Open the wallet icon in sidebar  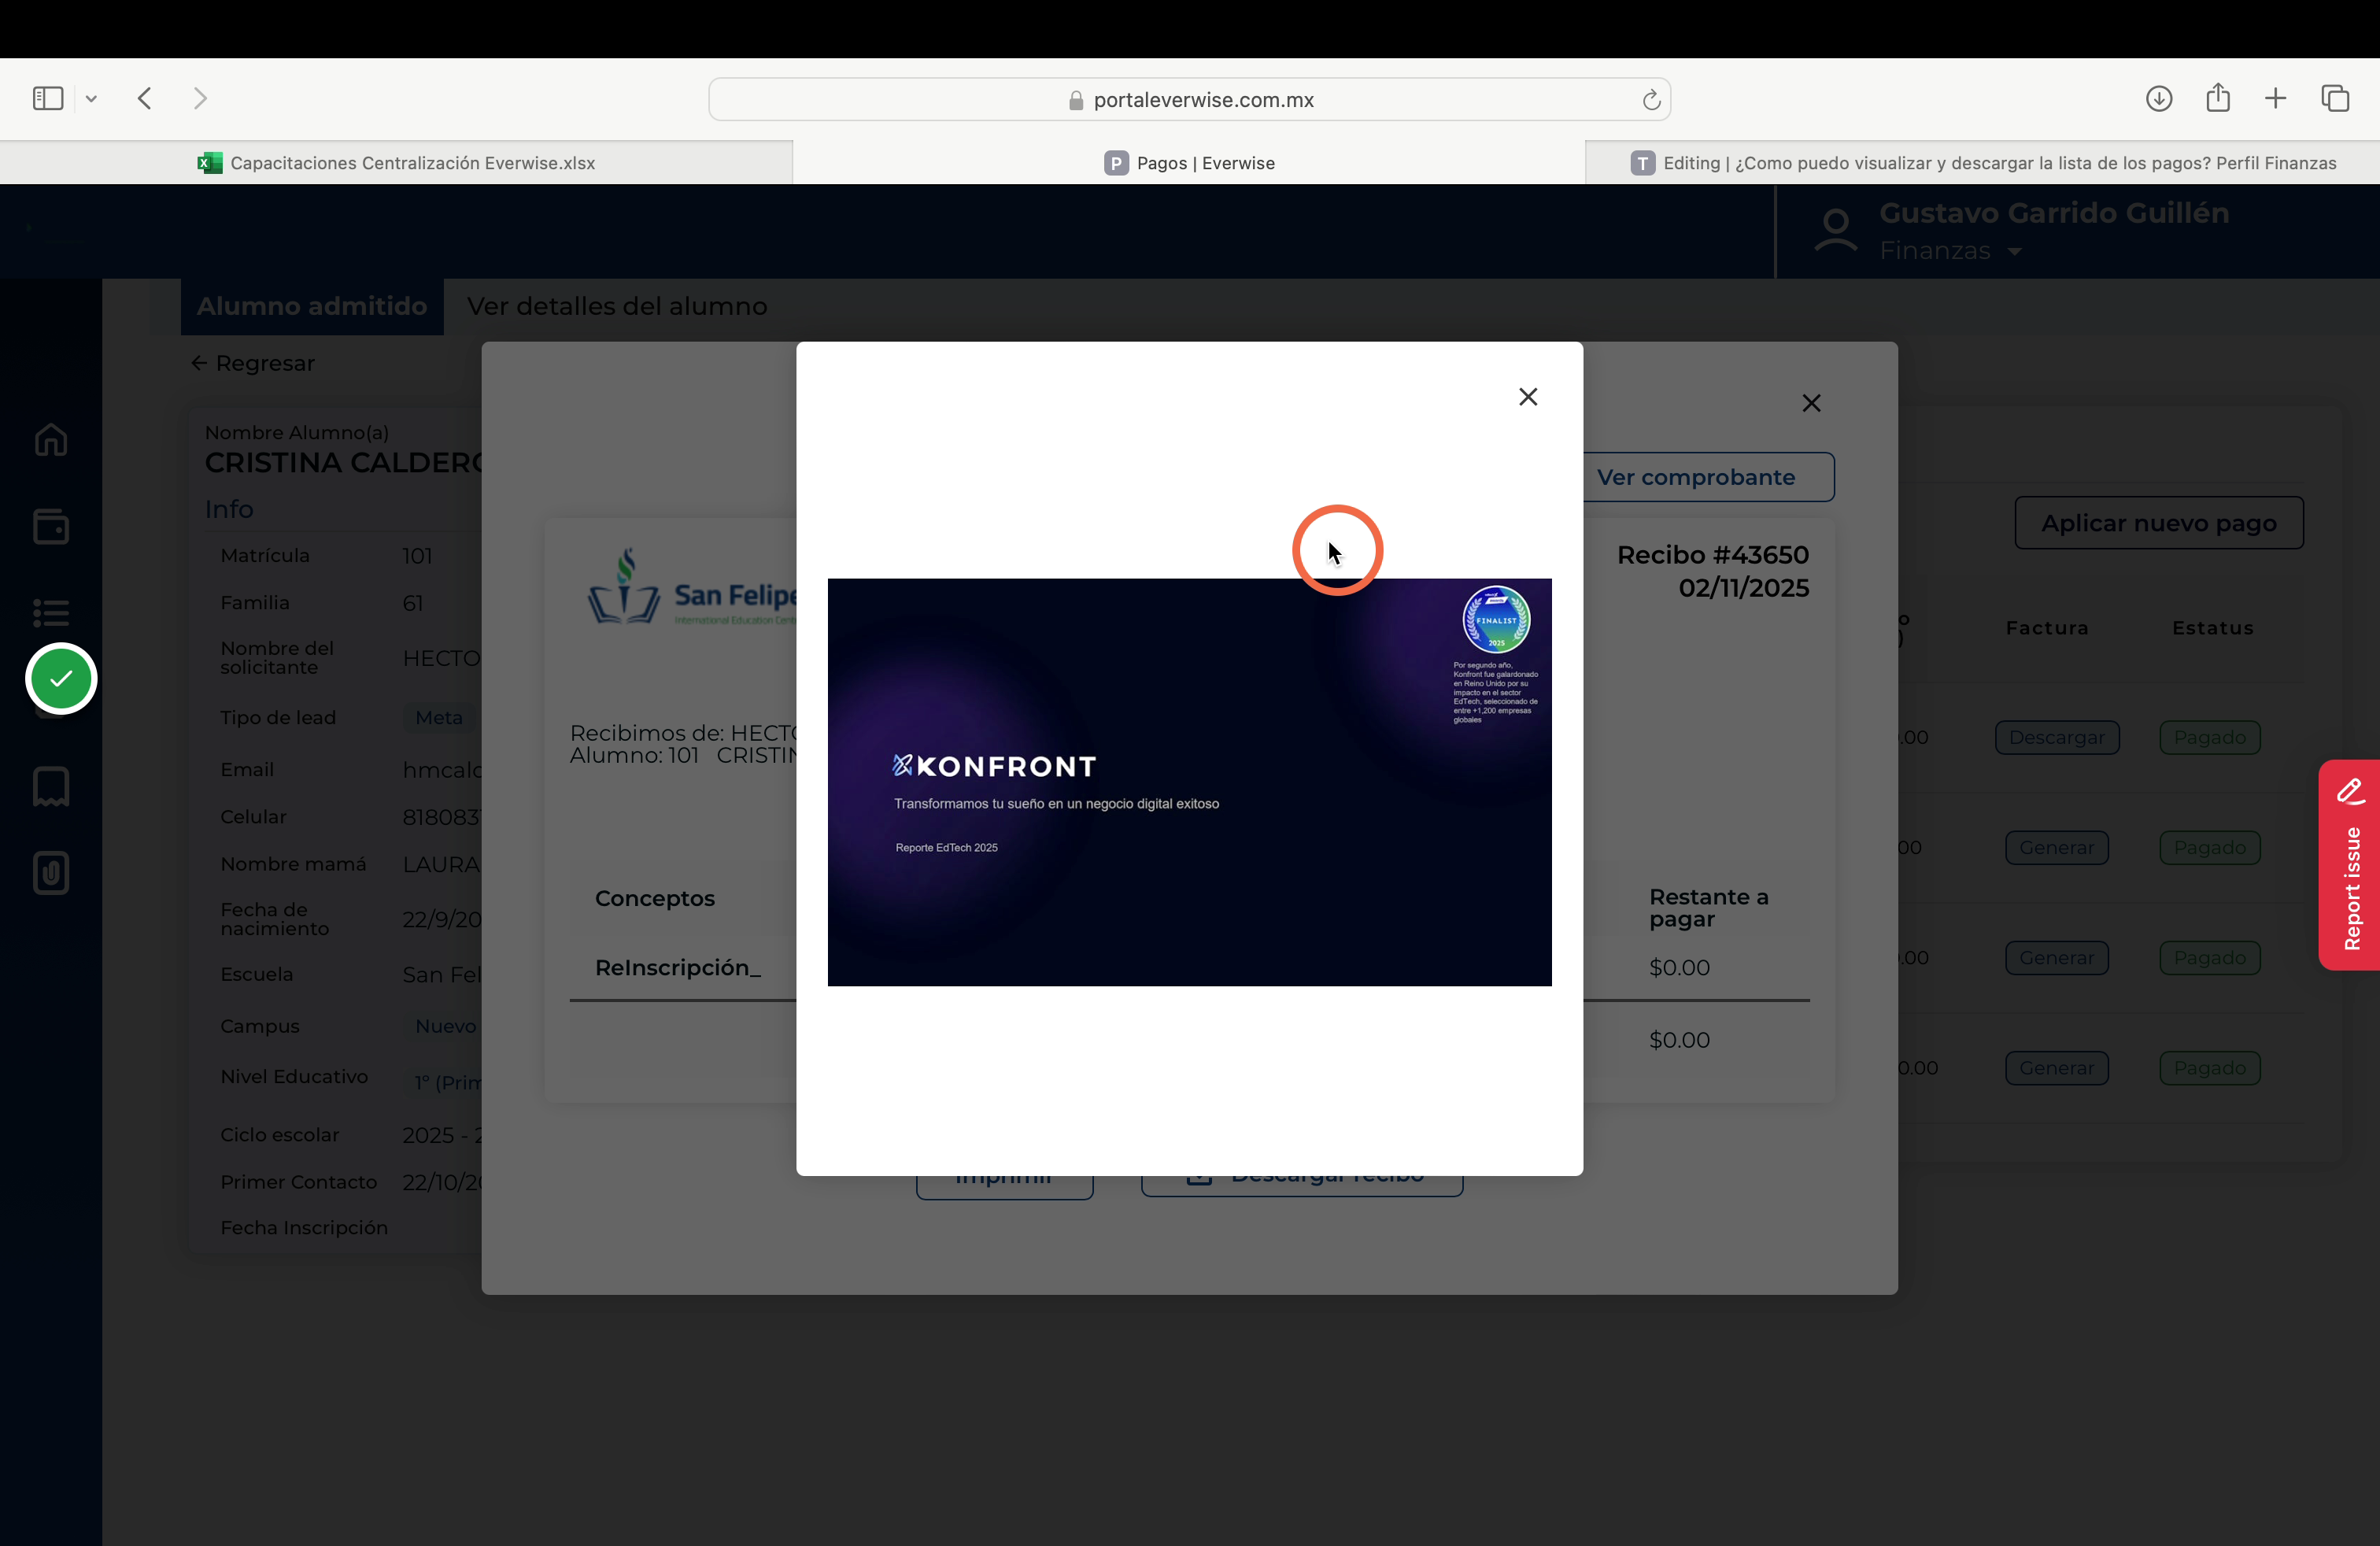tap(51, 526)
